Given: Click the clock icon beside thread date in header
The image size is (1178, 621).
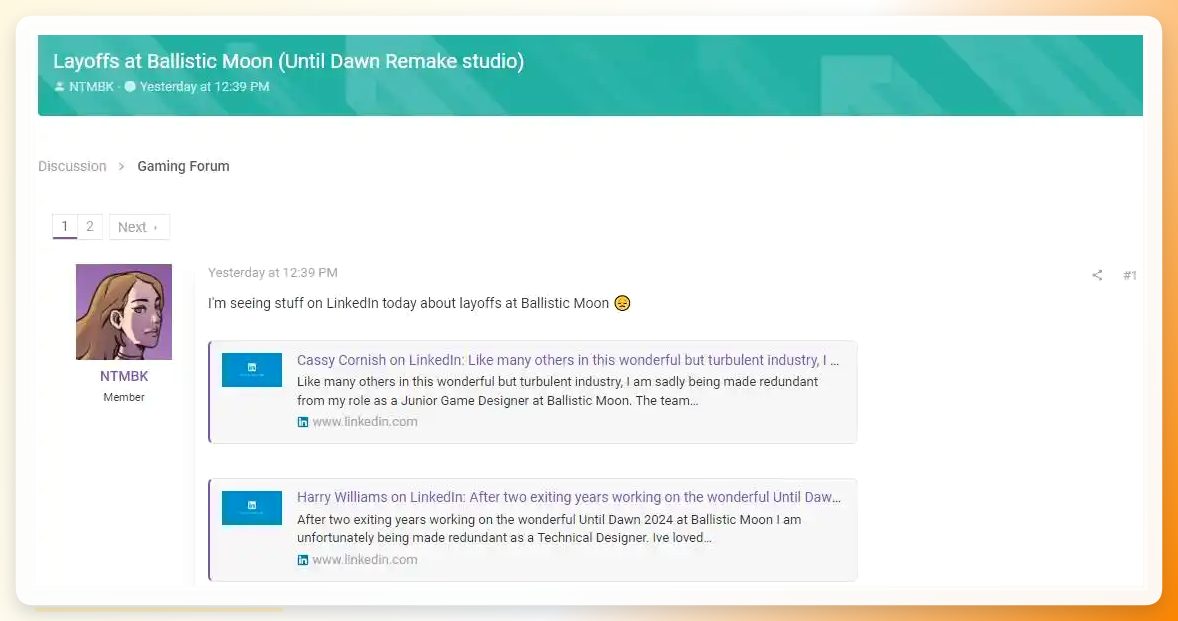Looking at the screenshot, I should coord(130,86).
